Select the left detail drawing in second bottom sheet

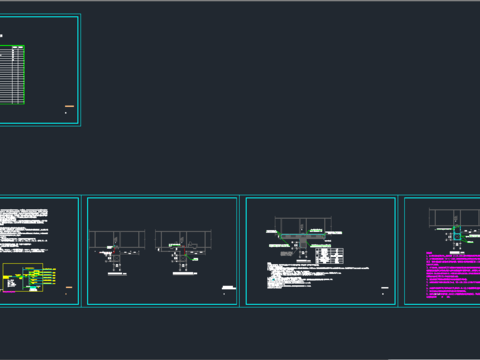point(117,252)
